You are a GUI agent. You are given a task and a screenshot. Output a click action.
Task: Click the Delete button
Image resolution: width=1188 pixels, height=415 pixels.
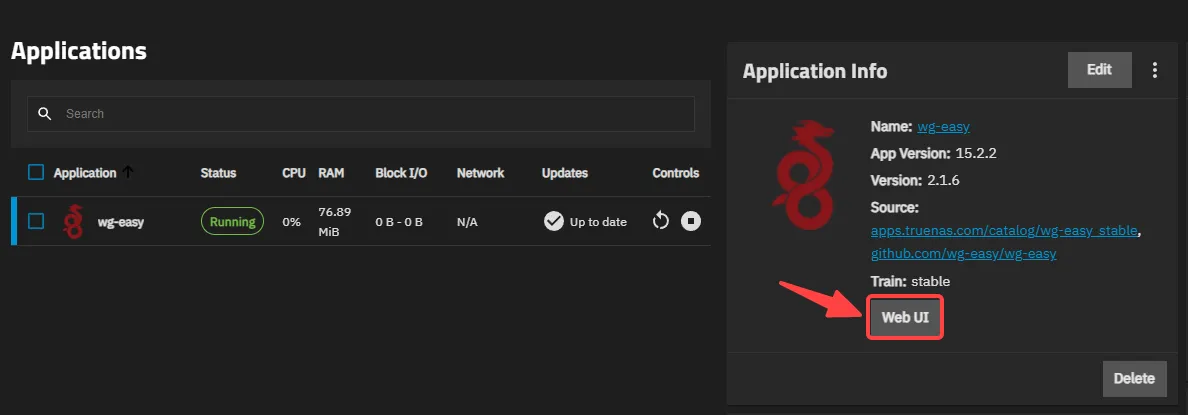[1134, 379]
